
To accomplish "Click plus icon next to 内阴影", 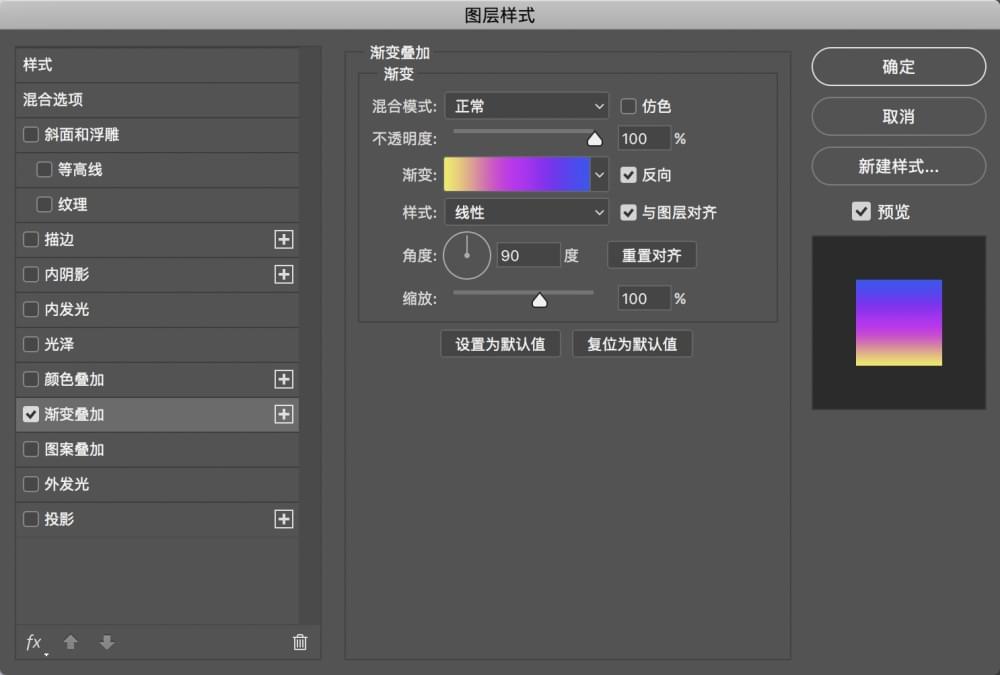I will pos(284,274).
